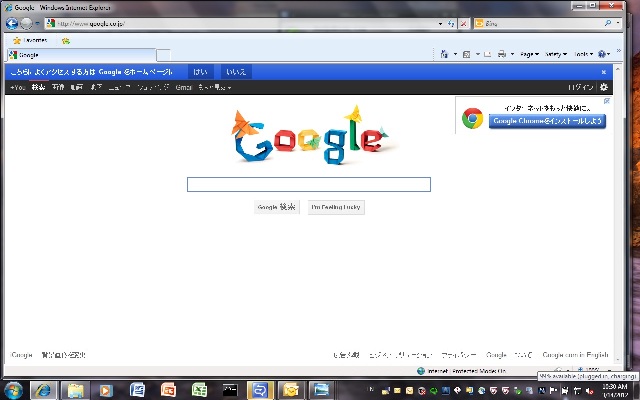640x400 pixels.
Task: Click the Read Mail icon in command bar
Action: click(487, 54)
